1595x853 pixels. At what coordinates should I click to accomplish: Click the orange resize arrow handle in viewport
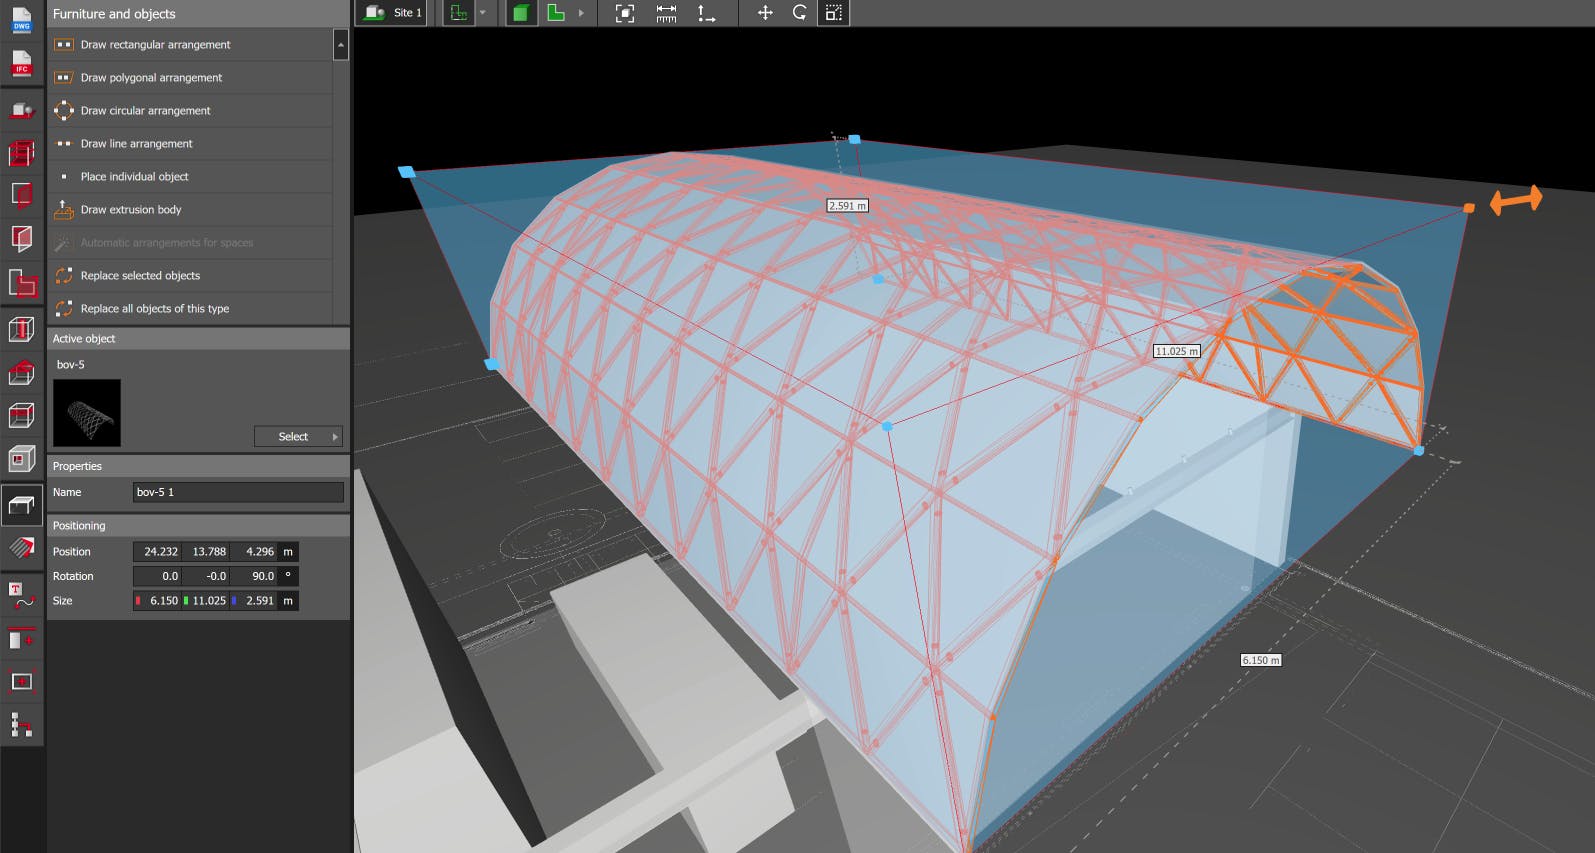pos(1516,200)
